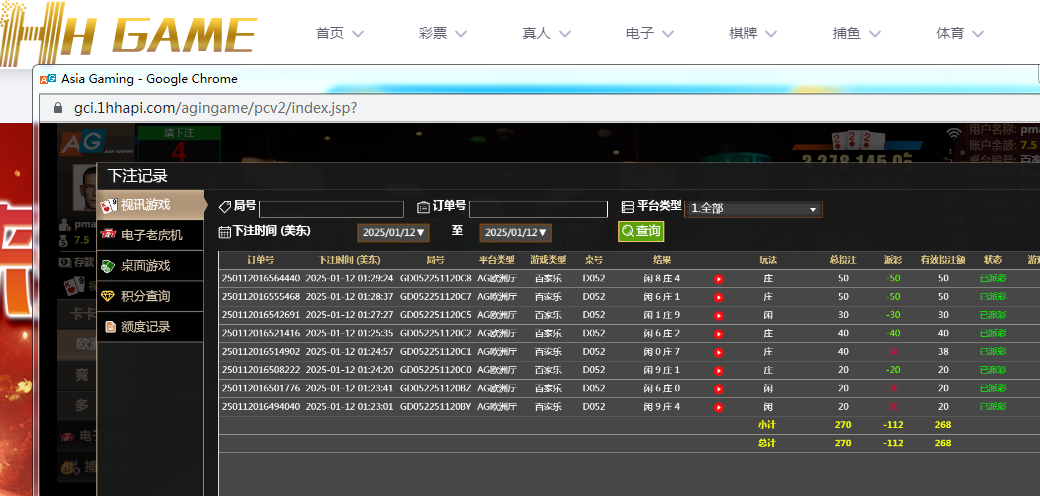The height and width of the screenshot is (496, 1040).
Task: Open the 积分查询 section
Action: pos(150,296)
